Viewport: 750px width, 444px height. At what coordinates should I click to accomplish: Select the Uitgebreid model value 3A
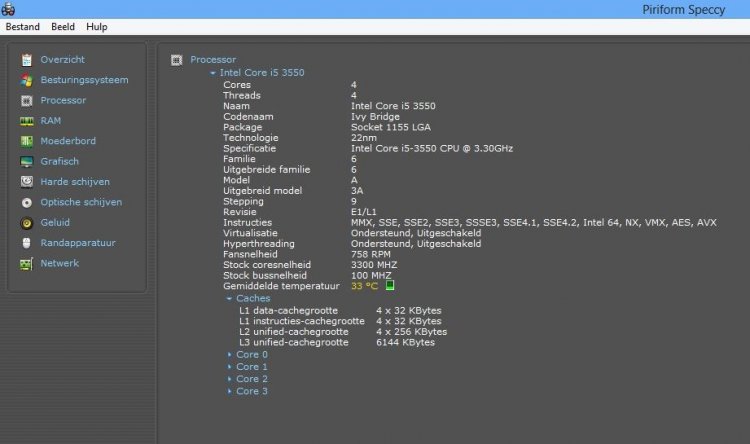tap(356, 191)
